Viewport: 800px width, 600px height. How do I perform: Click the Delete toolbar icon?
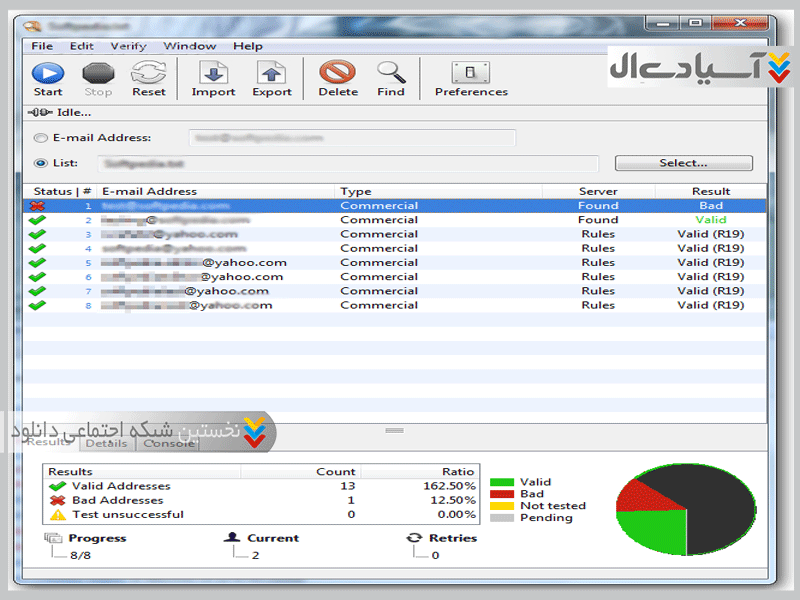click(338, 73)
